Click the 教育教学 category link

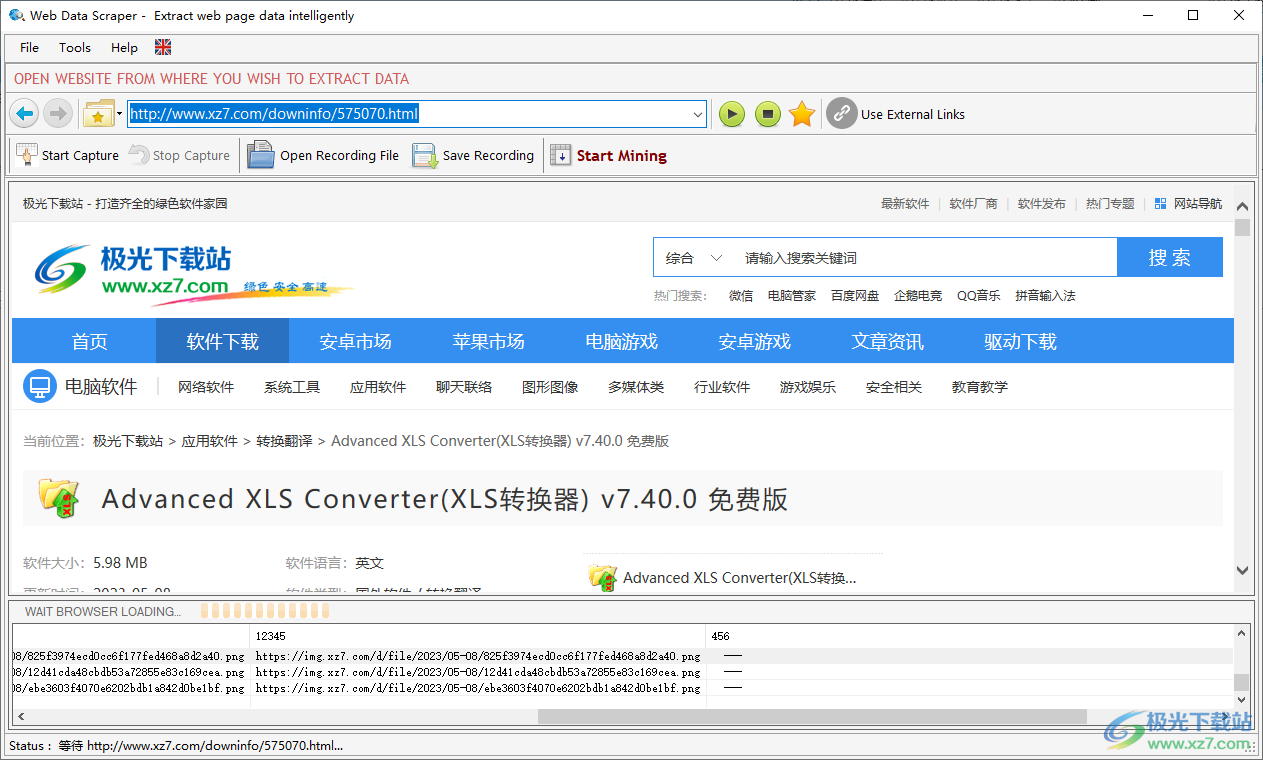tap(980, 387)
